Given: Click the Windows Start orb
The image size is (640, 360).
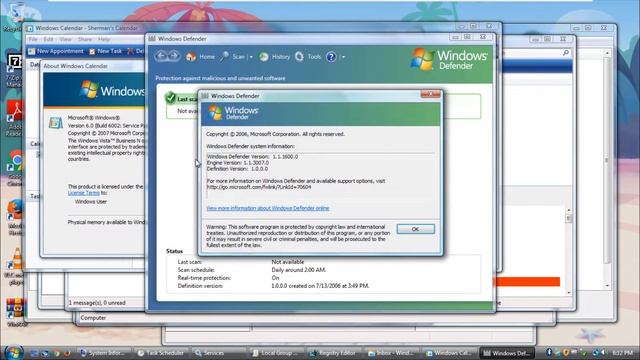Looking at the screenshot, I should pos(14,352).
